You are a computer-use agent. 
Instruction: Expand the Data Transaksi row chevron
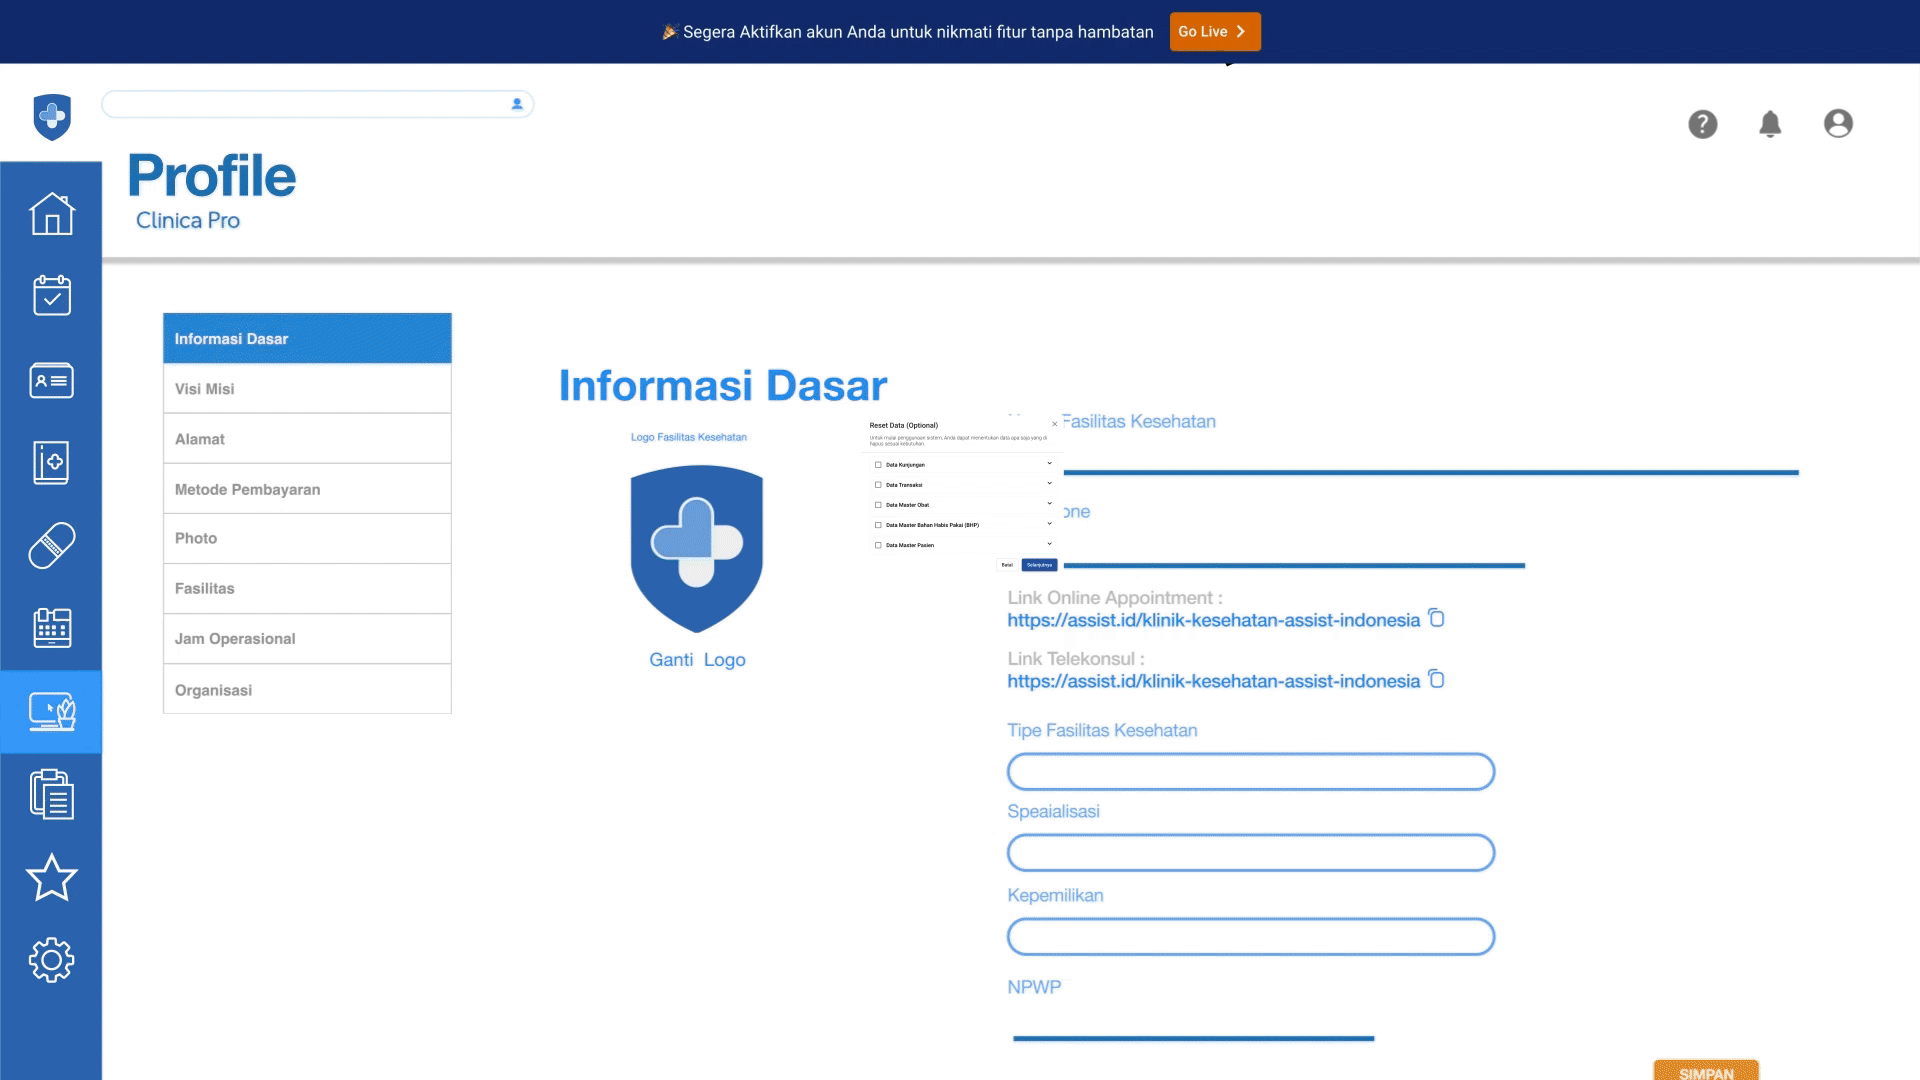pyautogui.click(x=1049, y=484)
